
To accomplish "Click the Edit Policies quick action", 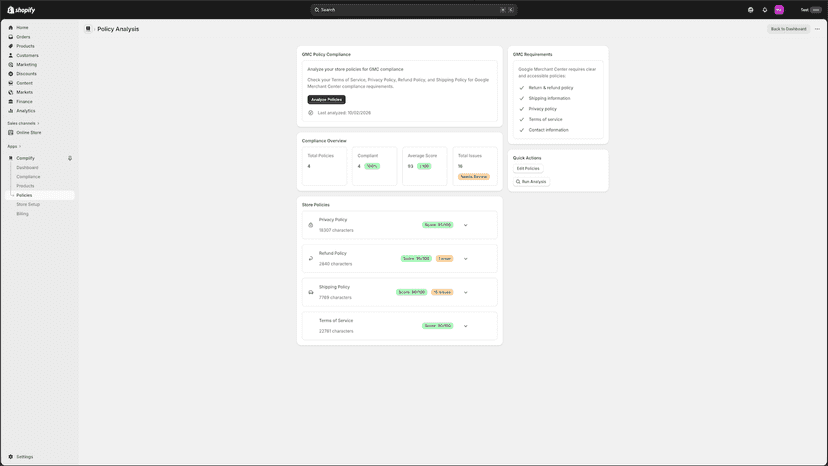I will 528,169.
